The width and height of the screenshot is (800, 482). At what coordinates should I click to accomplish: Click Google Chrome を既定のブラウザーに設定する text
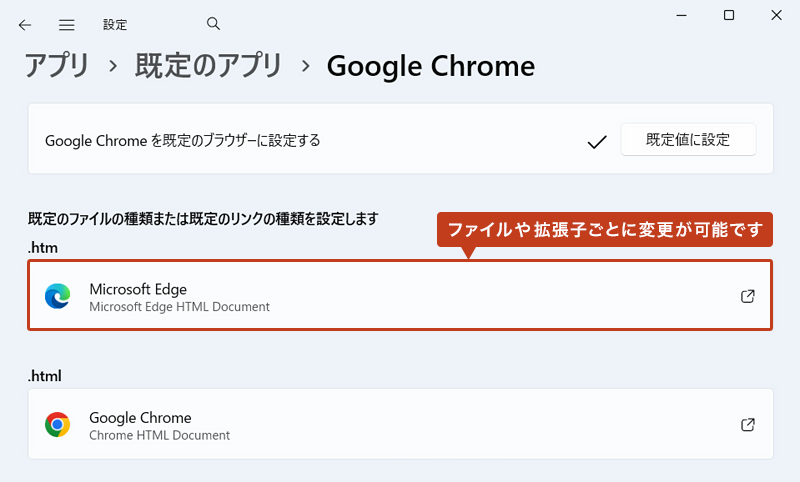[183, 140]
